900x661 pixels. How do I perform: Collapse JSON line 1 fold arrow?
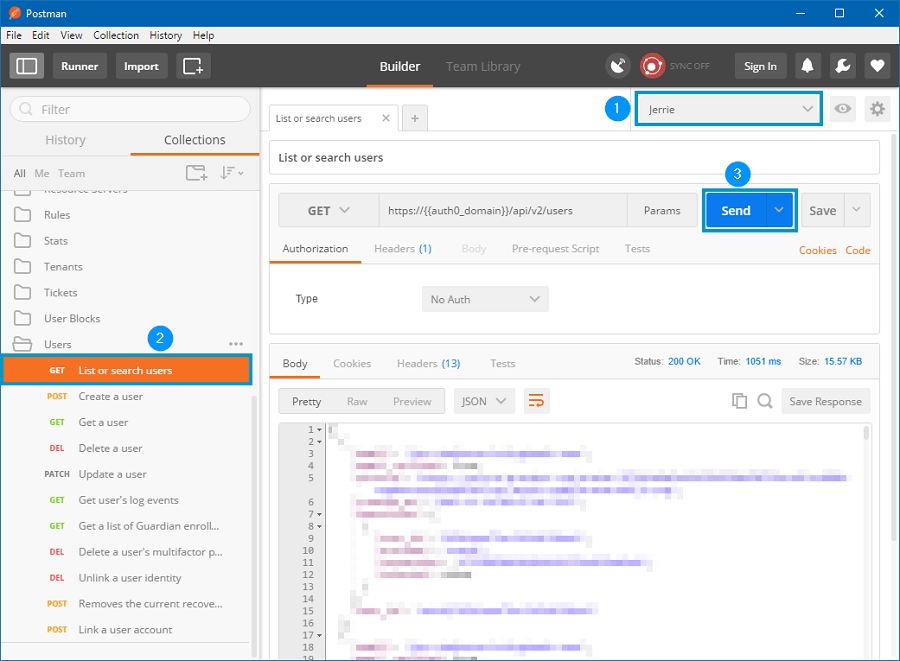click(x=320, y=430)
